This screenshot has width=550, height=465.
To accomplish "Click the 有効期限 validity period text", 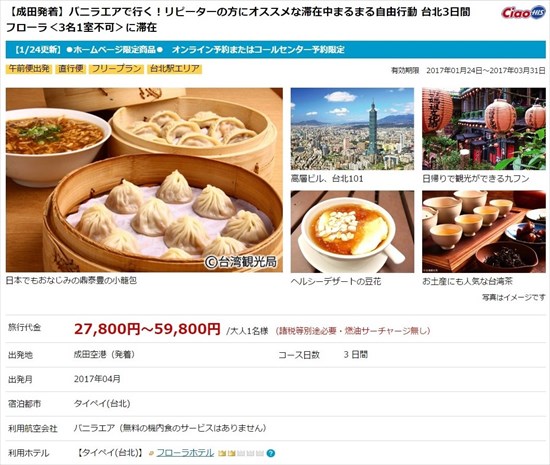I will point(468,70).
